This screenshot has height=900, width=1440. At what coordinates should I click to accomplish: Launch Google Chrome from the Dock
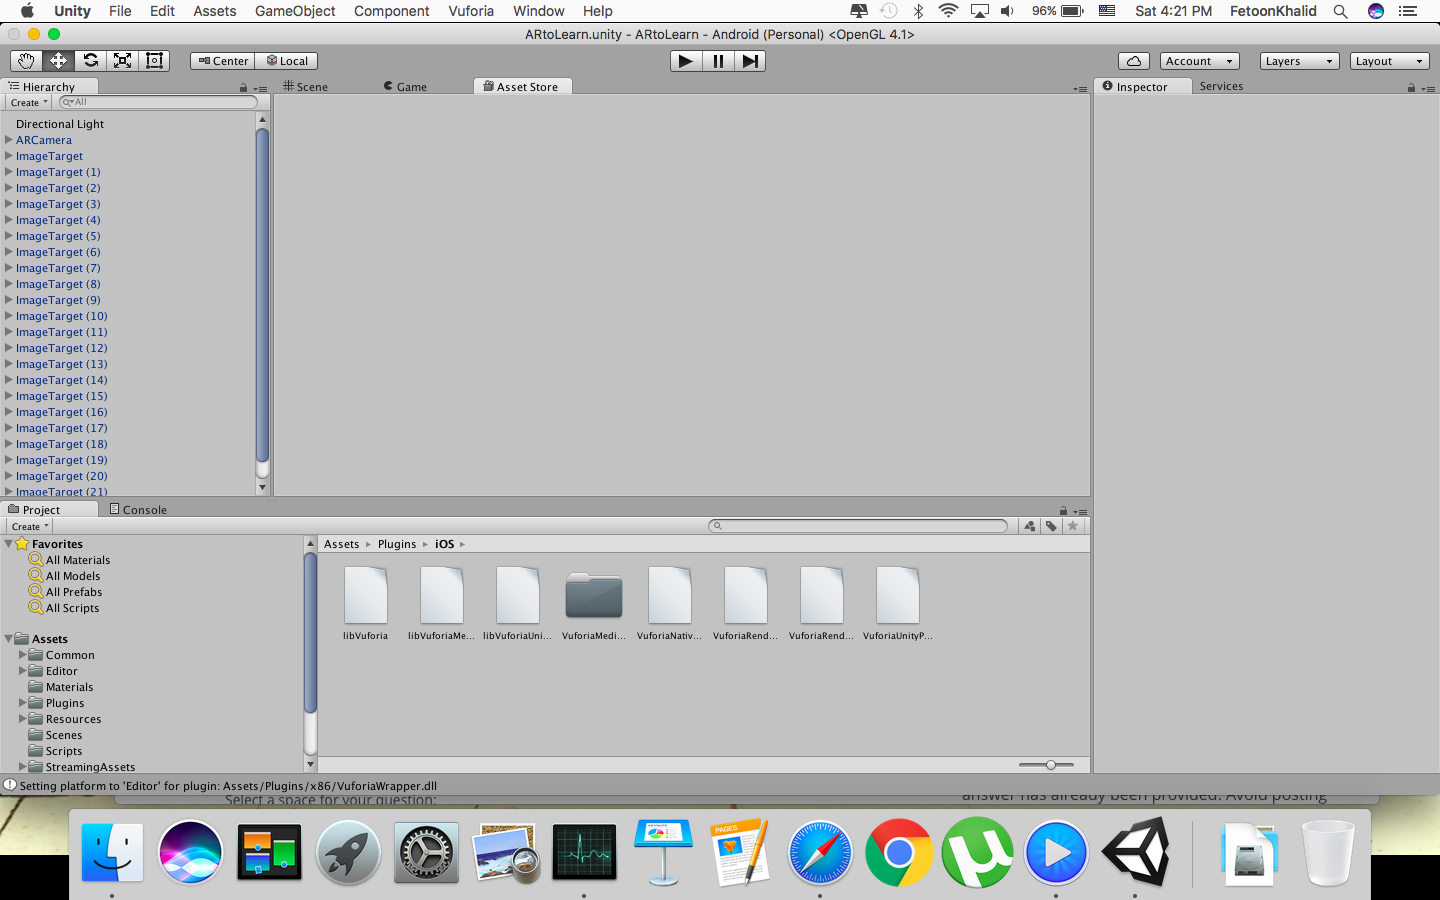pyautogui.click(x=899, y=853)
